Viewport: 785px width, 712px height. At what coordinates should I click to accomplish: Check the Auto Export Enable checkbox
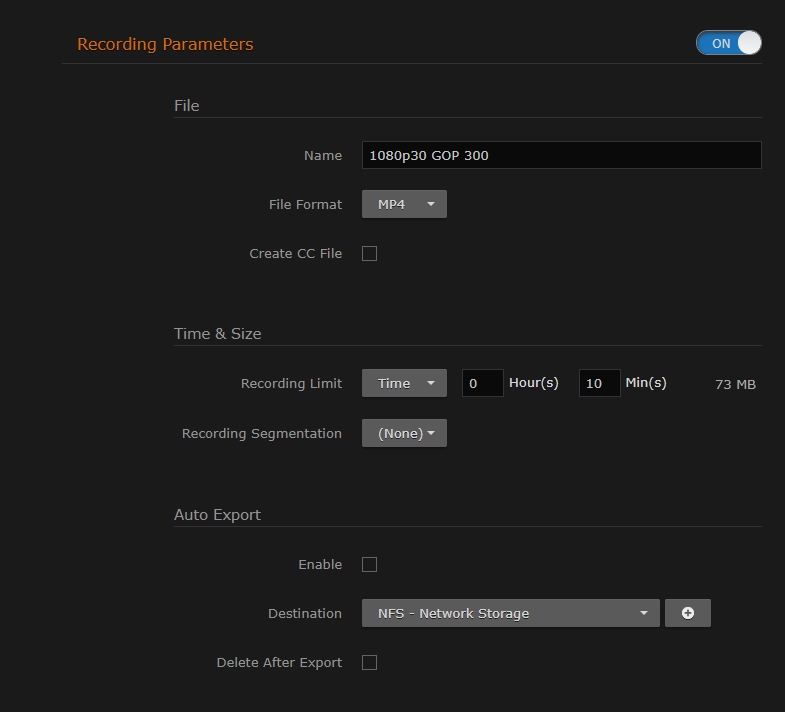point(369,565)
